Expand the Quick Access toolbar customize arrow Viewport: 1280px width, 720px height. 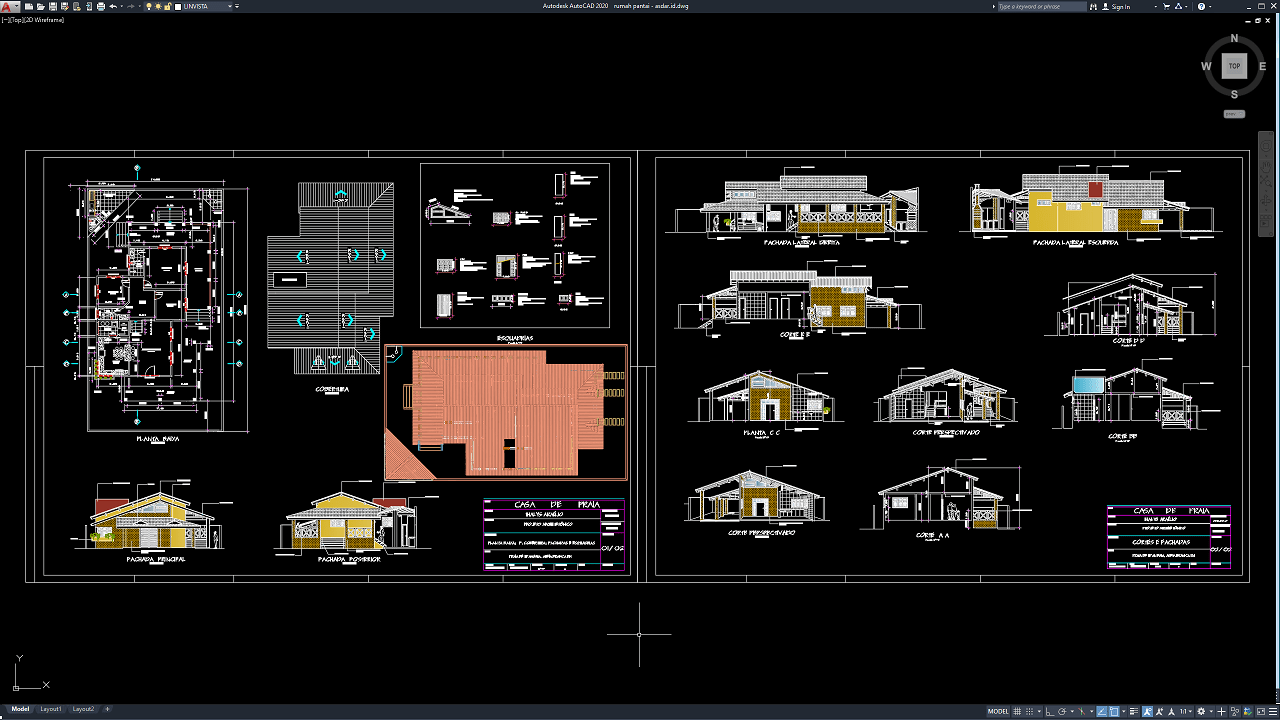pyautogui.click(x=237, y=6)
